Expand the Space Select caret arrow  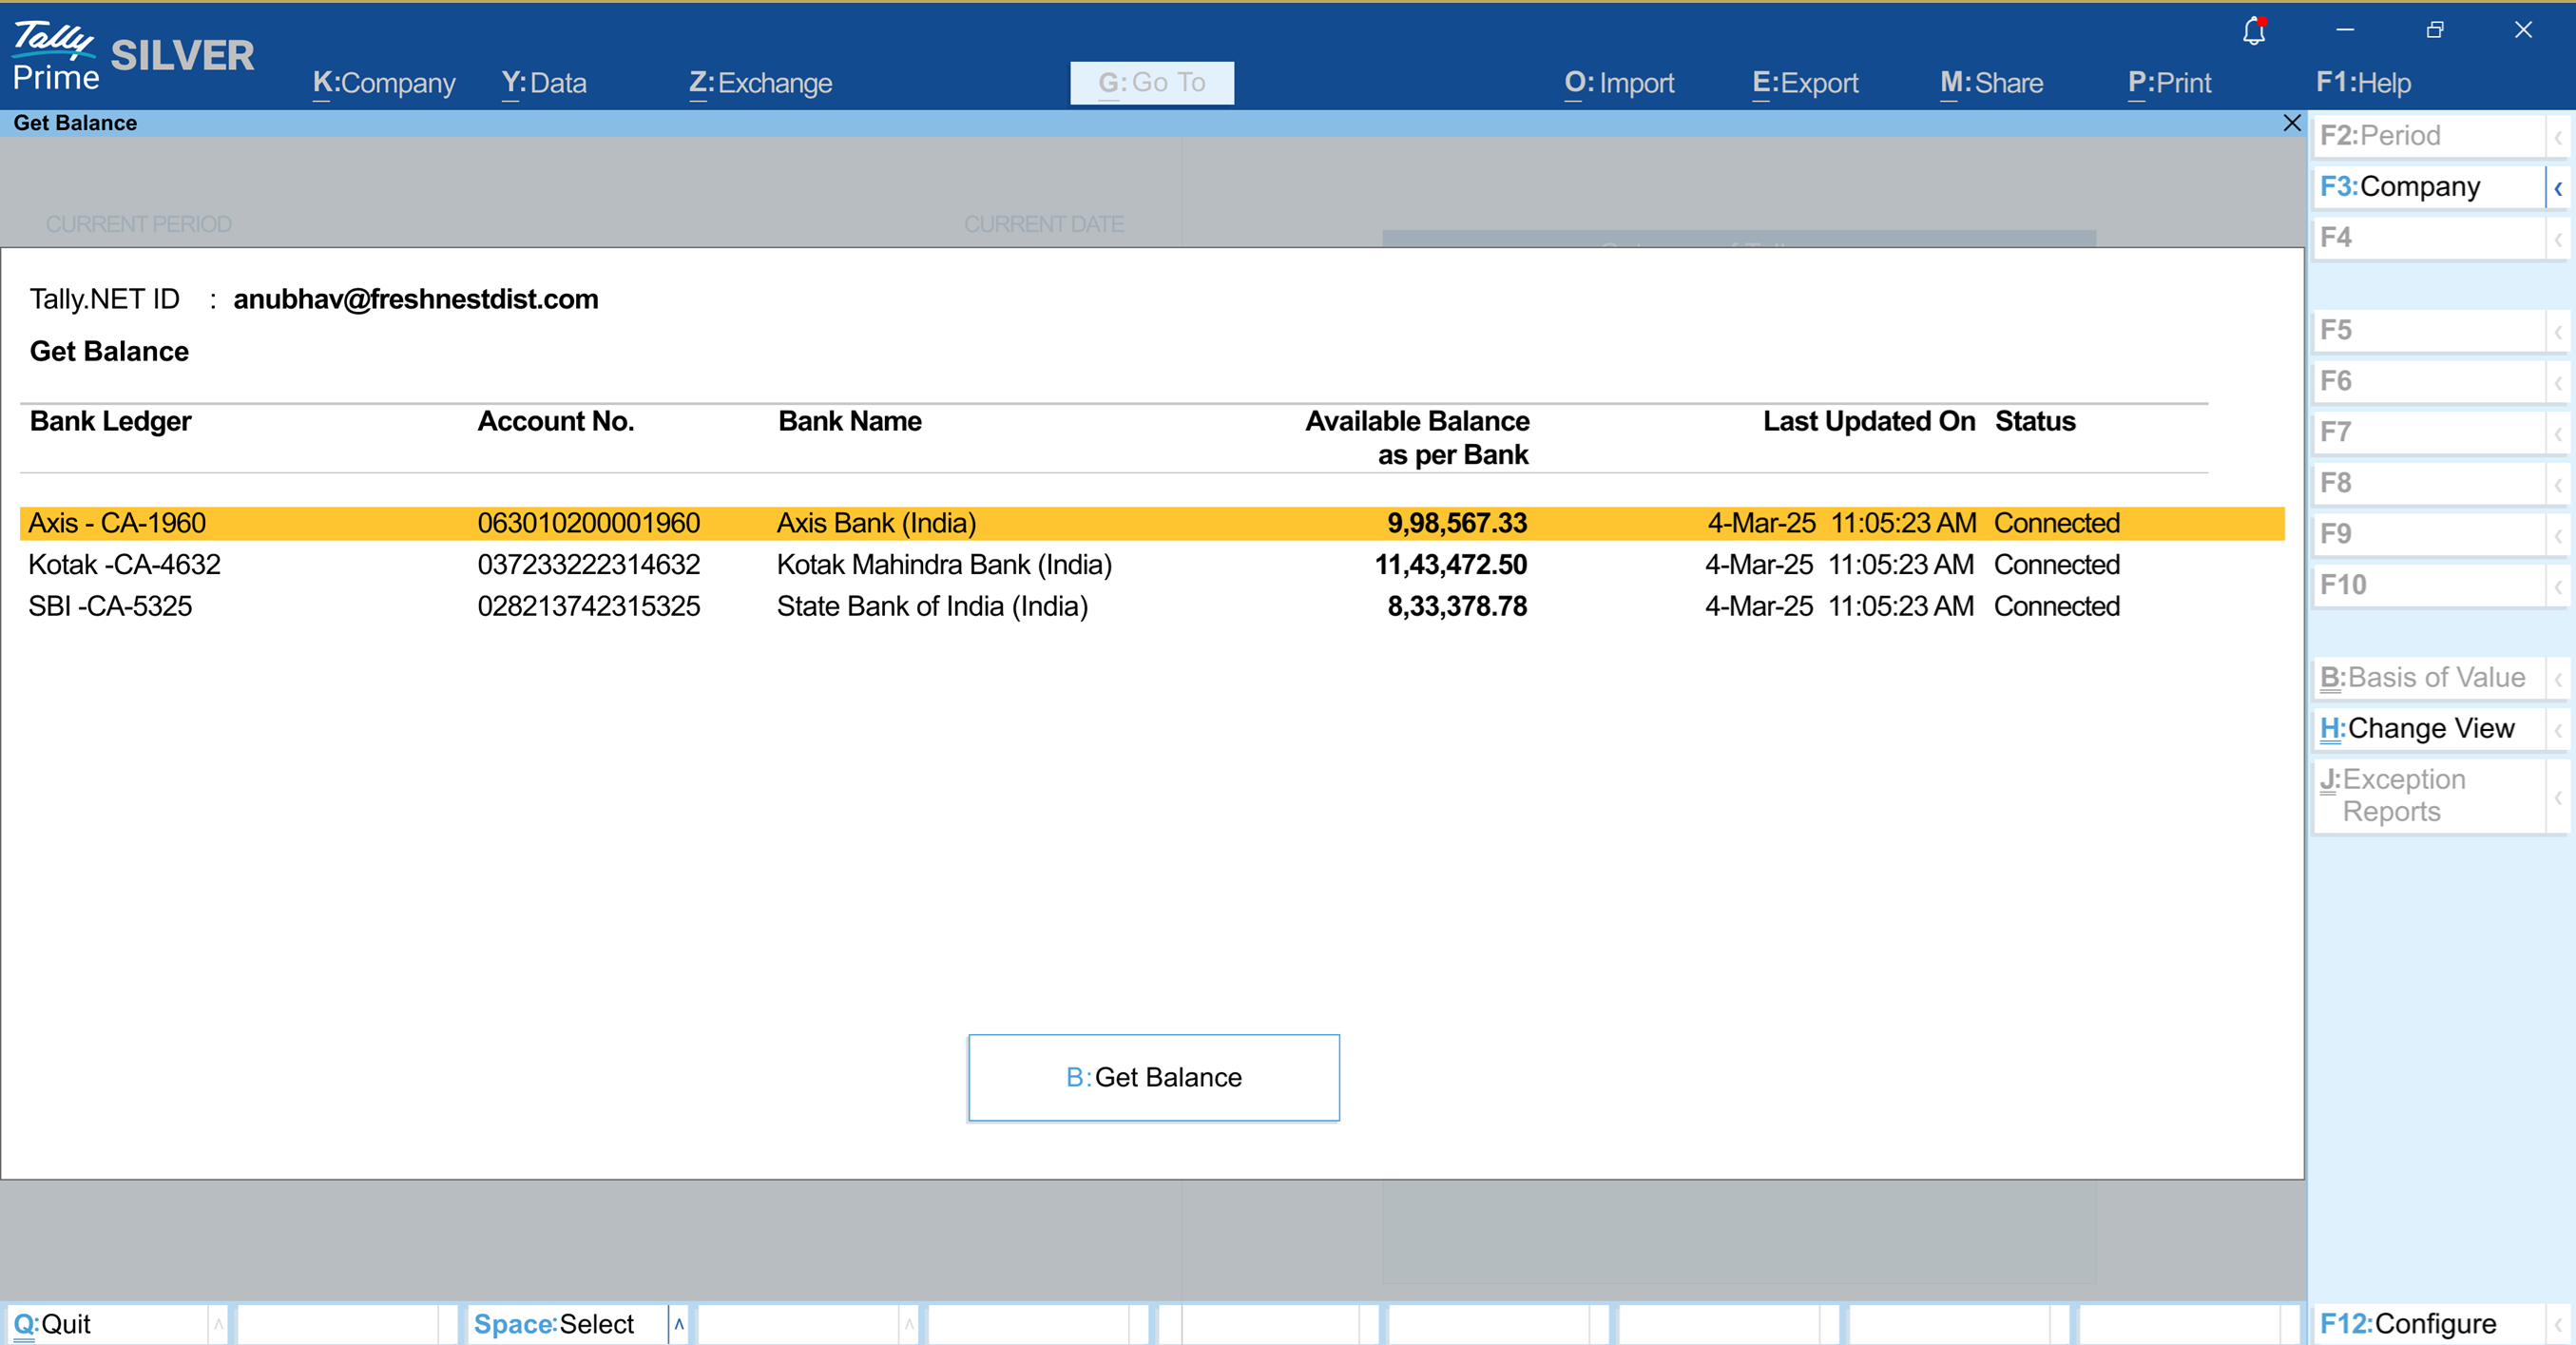click(x=679, y=1324)
